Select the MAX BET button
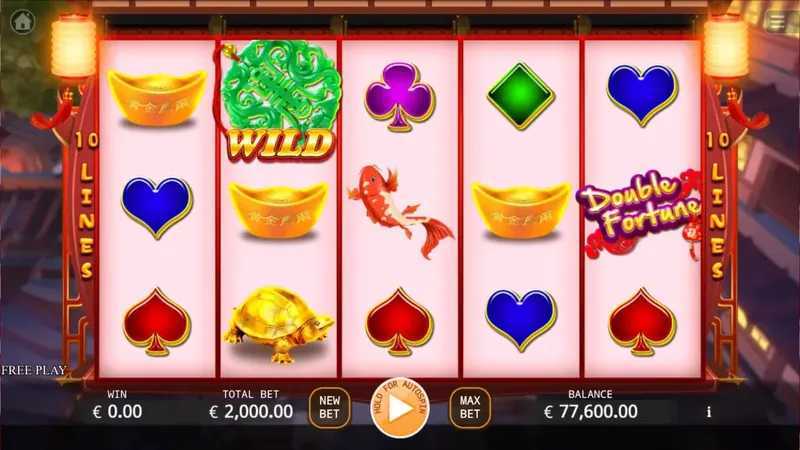800x450 pixels. coord(470,408)
